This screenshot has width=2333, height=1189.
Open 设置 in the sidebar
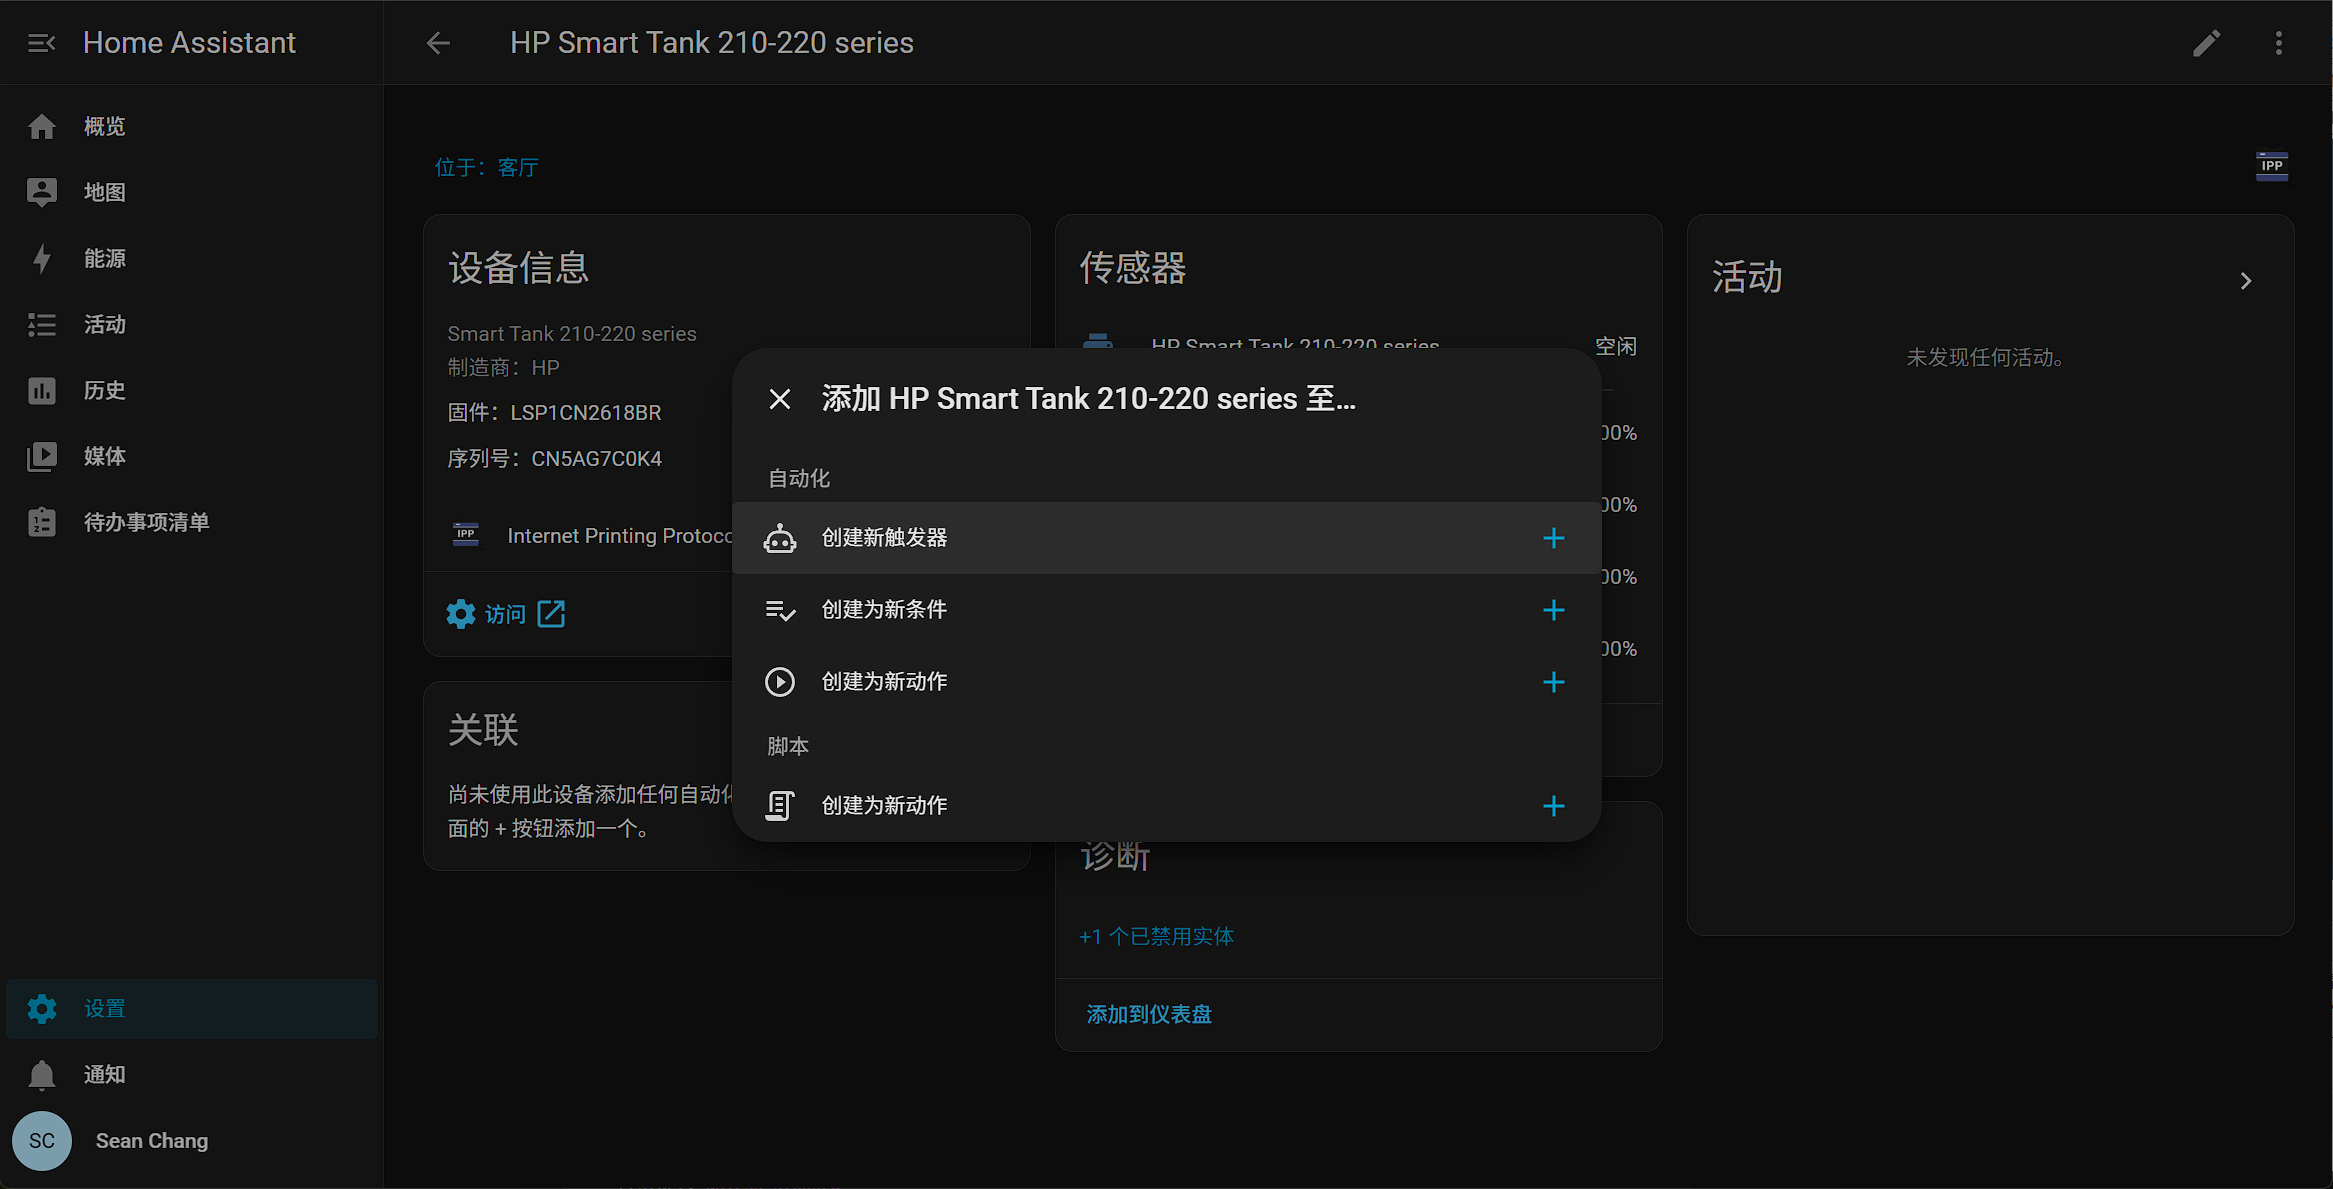[x=192, y=1009]
